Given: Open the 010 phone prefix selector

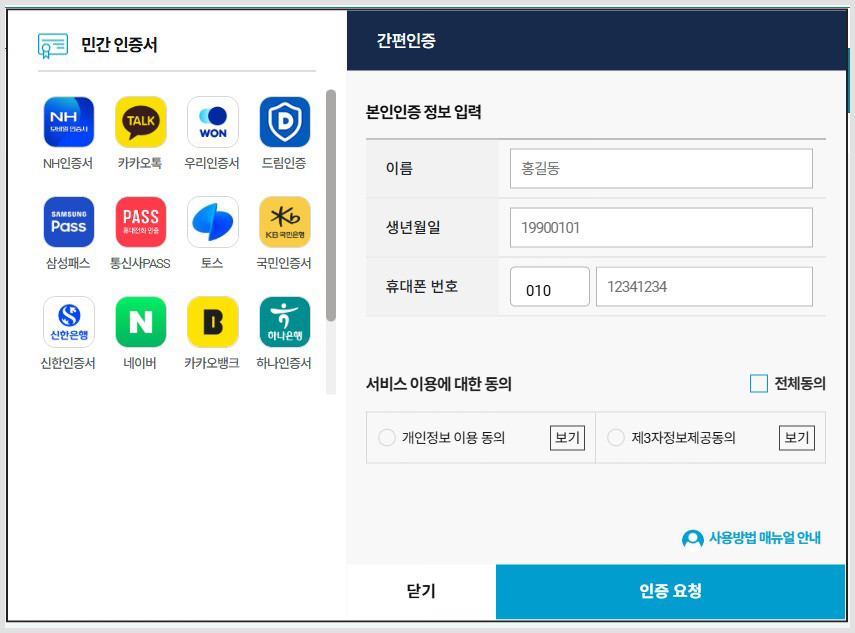Looking at the screenshot, I should [x=549, y=287].
